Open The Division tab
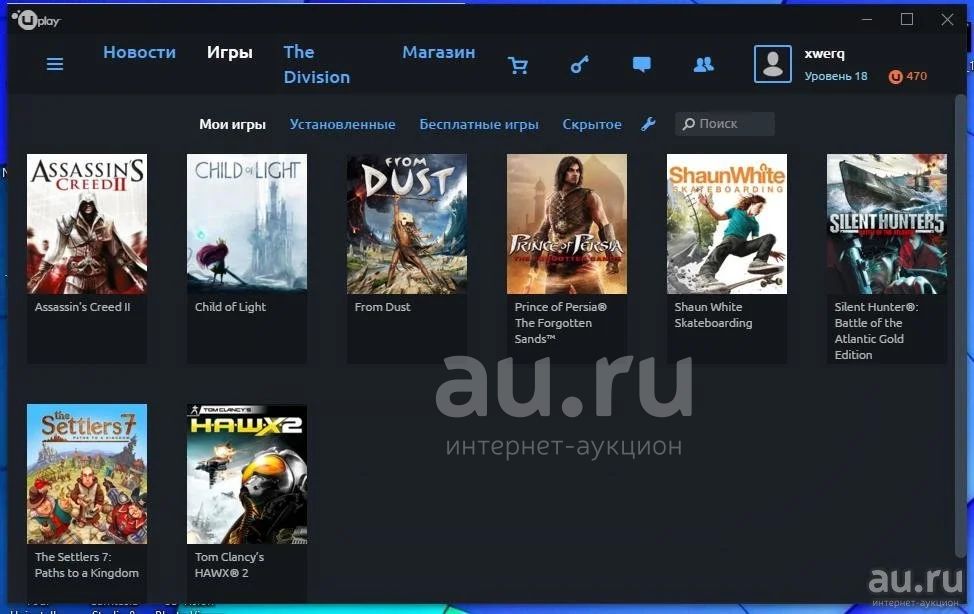 (x=317, y=65)
